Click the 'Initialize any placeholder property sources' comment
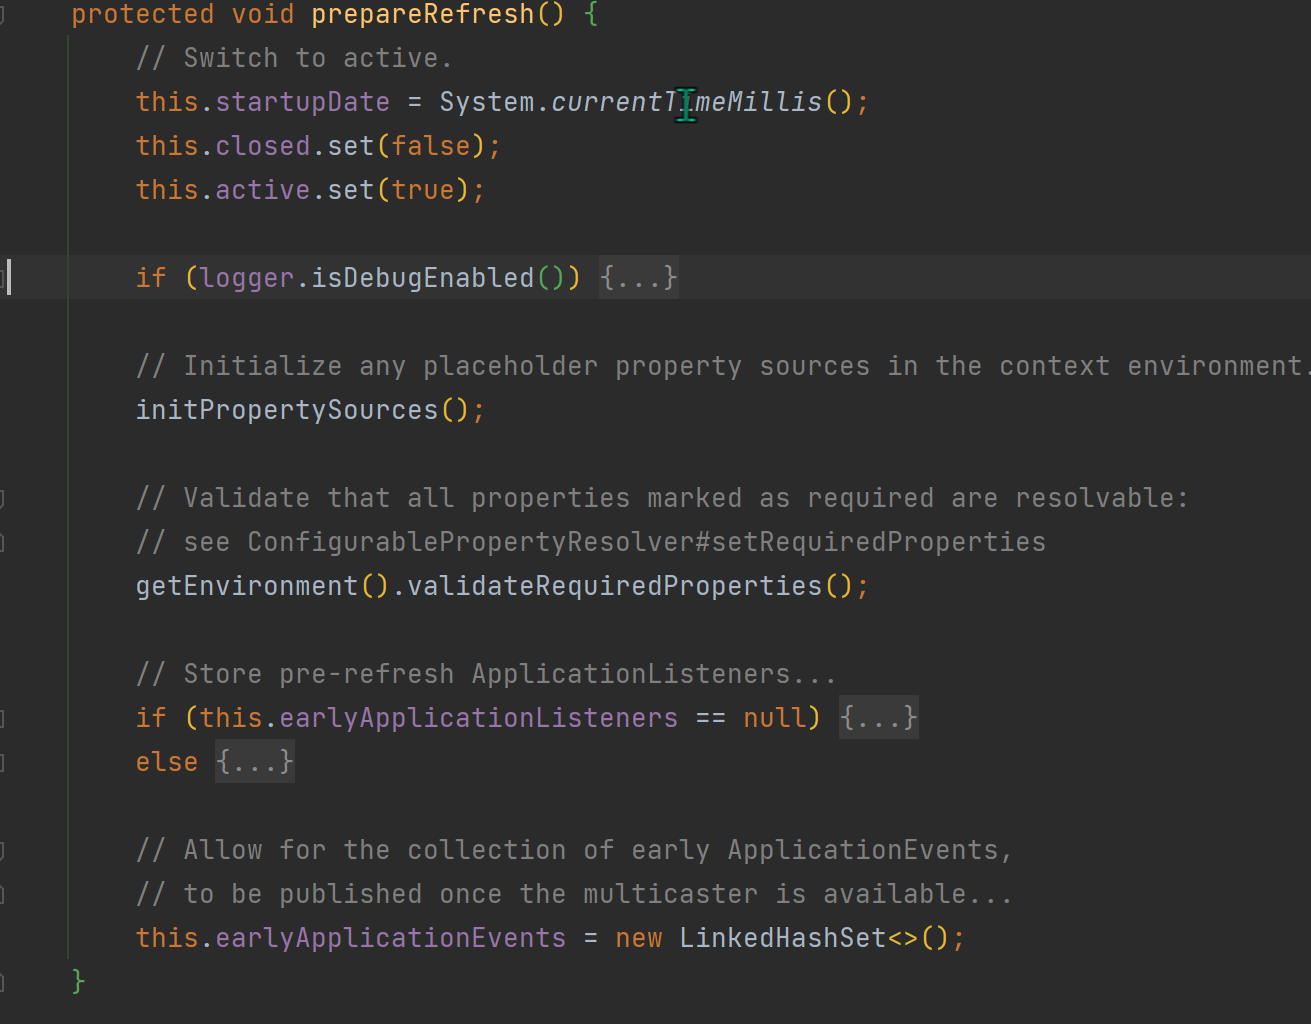 [x=721, y=366]
